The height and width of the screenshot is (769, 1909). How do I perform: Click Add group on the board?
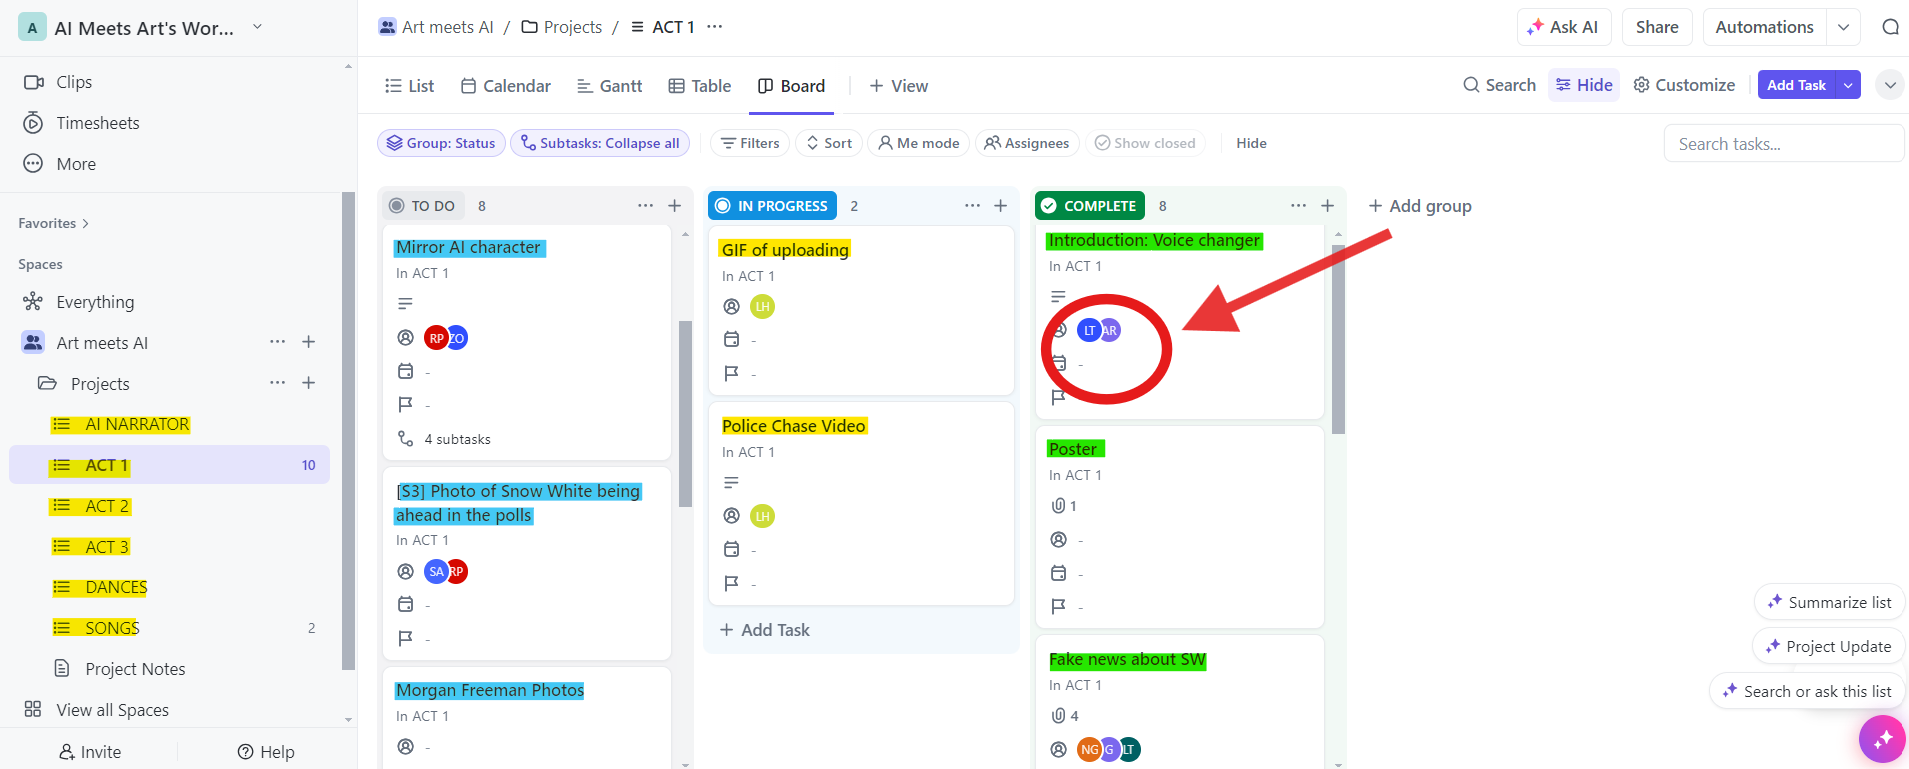pyautogui.click(x=1420, y=206)
